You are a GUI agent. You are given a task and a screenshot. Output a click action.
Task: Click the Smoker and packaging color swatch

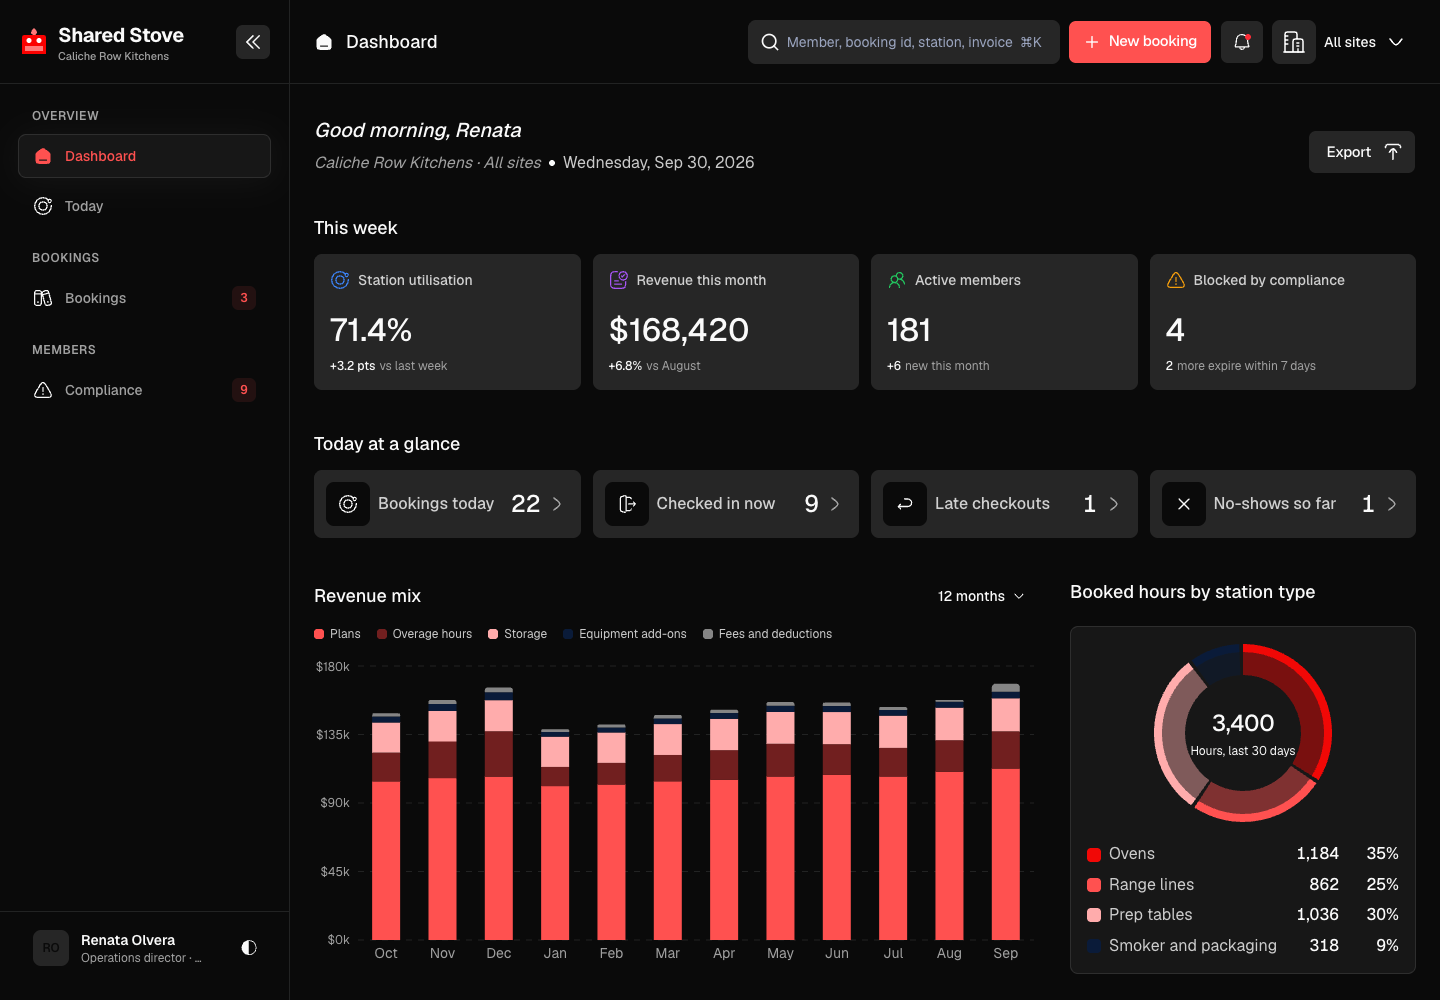pos(1094,946)
